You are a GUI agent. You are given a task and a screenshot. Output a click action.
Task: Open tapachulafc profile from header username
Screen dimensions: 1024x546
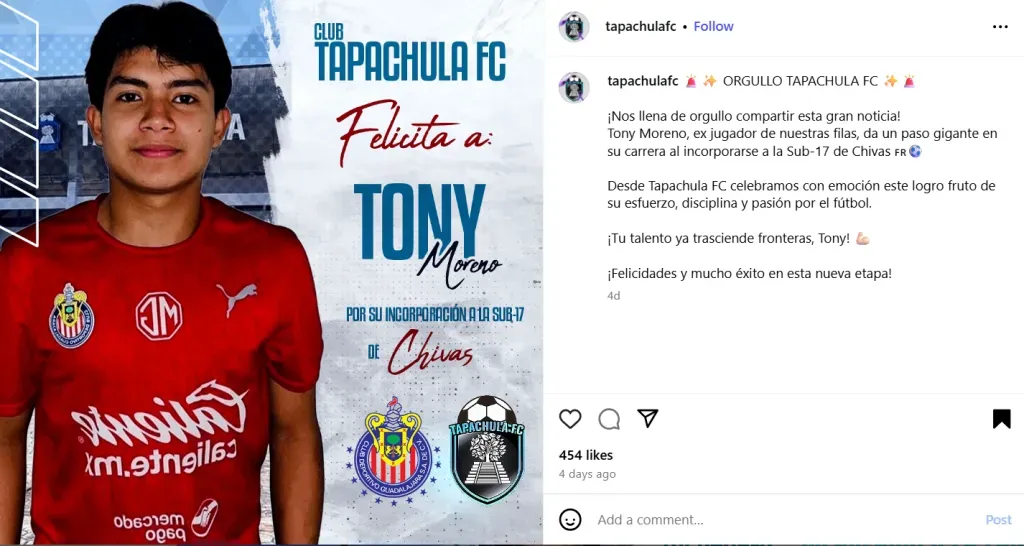coord(641,27)
